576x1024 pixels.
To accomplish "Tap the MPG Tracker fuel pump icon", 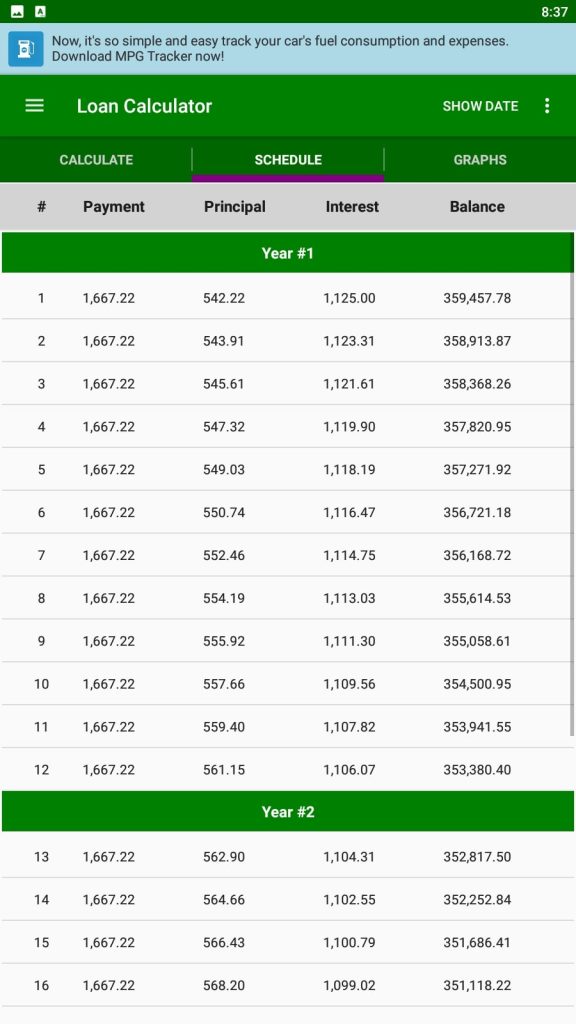I will pos(26,49).
